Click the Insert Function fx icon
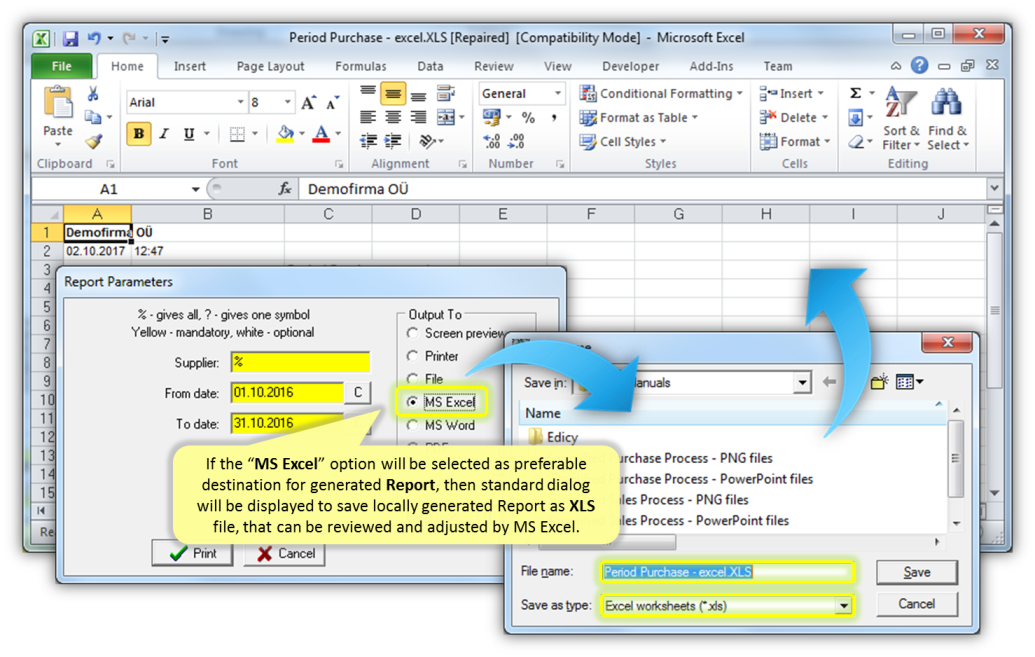The image size is (1035, 657). pyautogui.click(x=284, y=190)
